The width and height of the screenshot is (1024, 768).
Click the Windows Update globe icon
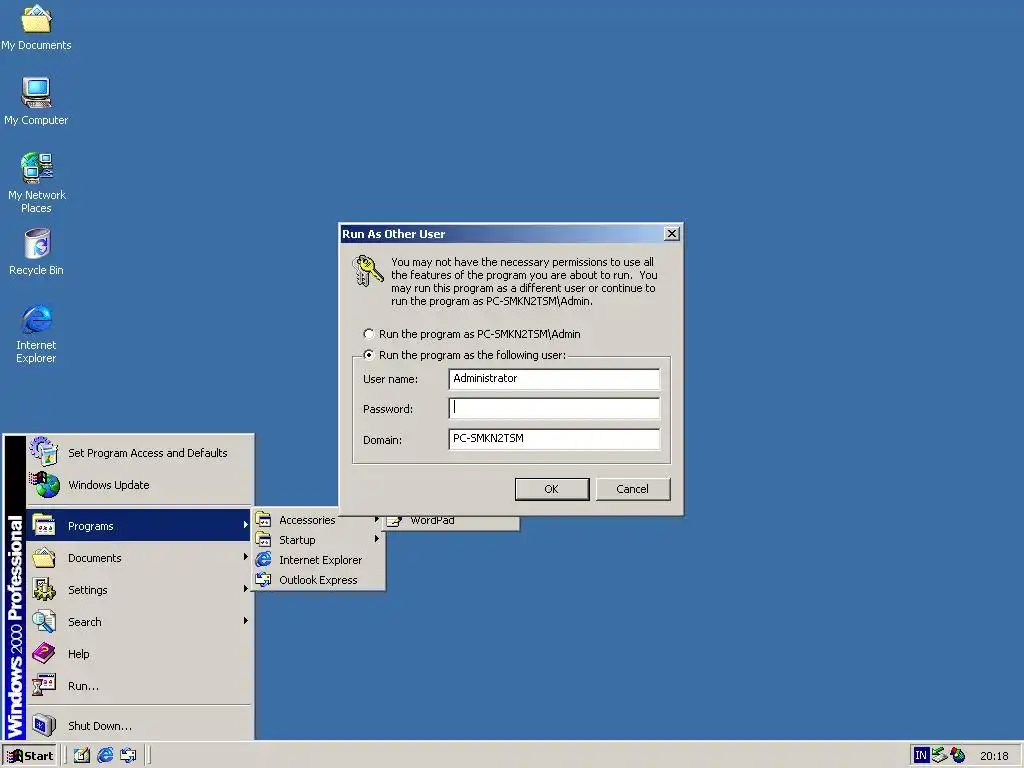click(x=44, y=485)
